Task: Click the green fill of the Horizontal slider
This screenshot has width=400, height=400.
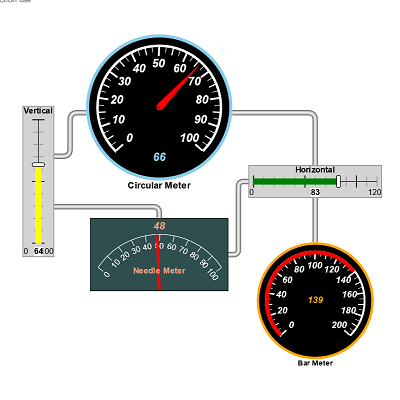Action: [295, 182]
